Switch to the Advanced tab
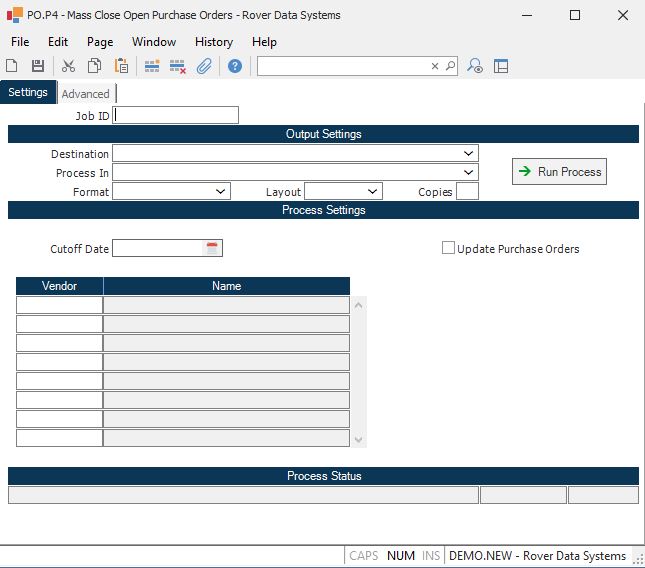 86,94
